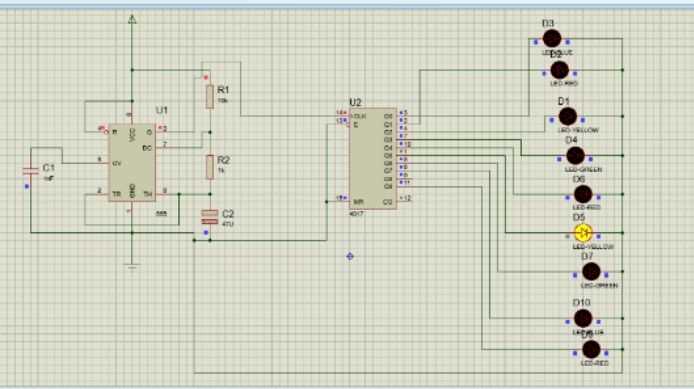
Task: Select the D3 blue LED
Action: 552,39
